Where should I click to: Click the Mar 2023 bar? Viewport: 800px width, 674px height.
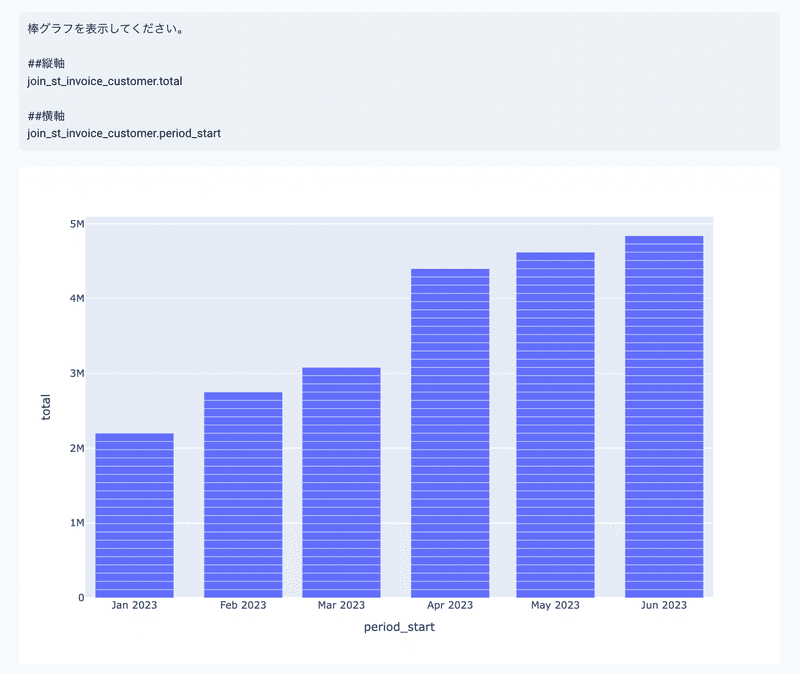click(341, 482)
